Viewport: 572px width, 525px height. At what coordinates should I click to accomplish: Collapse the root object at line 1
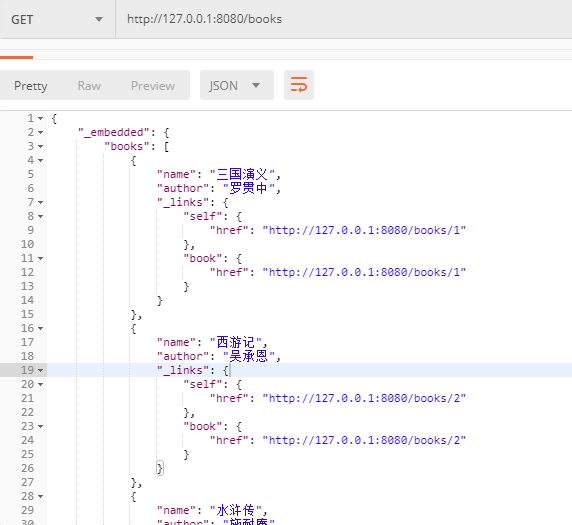coord(40,119)
